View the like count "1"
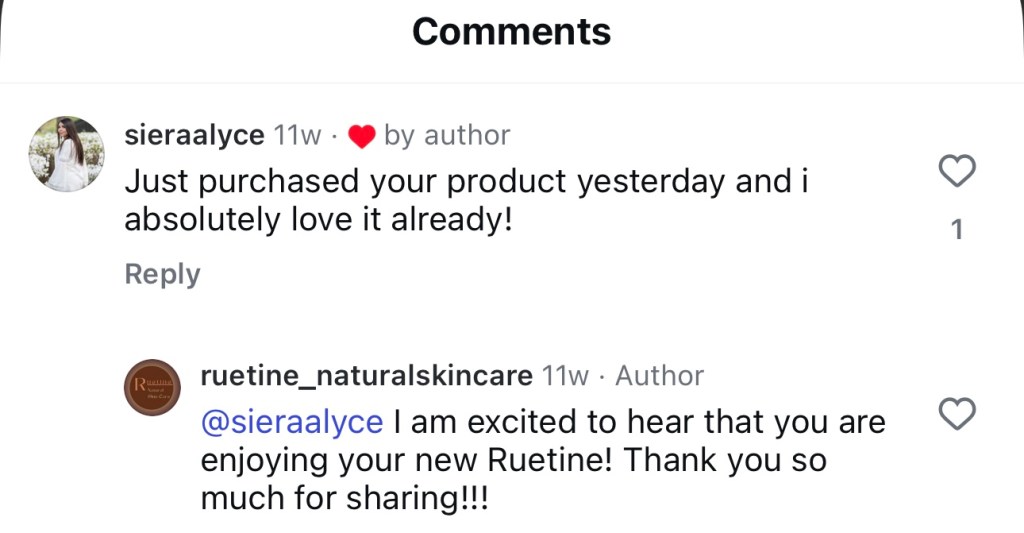This screenshot has width=1024, height=533. point(957,231)
